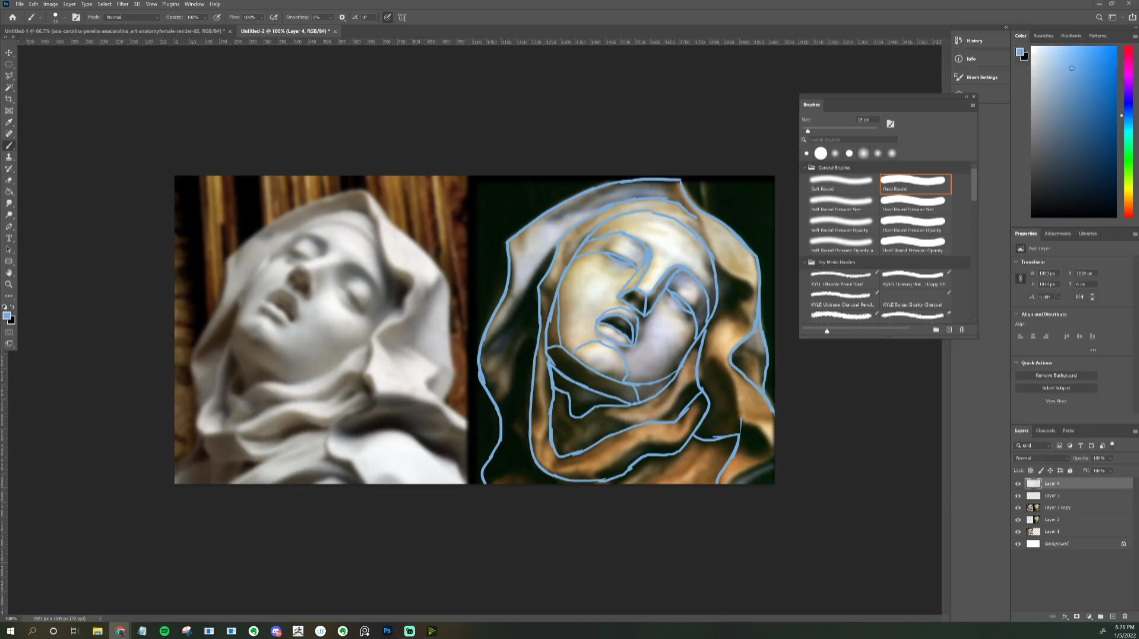The height and width of the screenshot is (639, 1139).
Task: Hide Layer 1 visibility eye
Action: (1018, 532)
